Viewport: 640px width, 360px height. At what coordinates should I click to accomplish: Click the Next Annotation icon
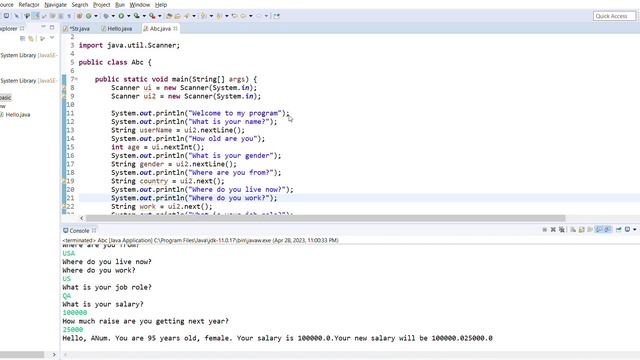click(x=203, y=16)
